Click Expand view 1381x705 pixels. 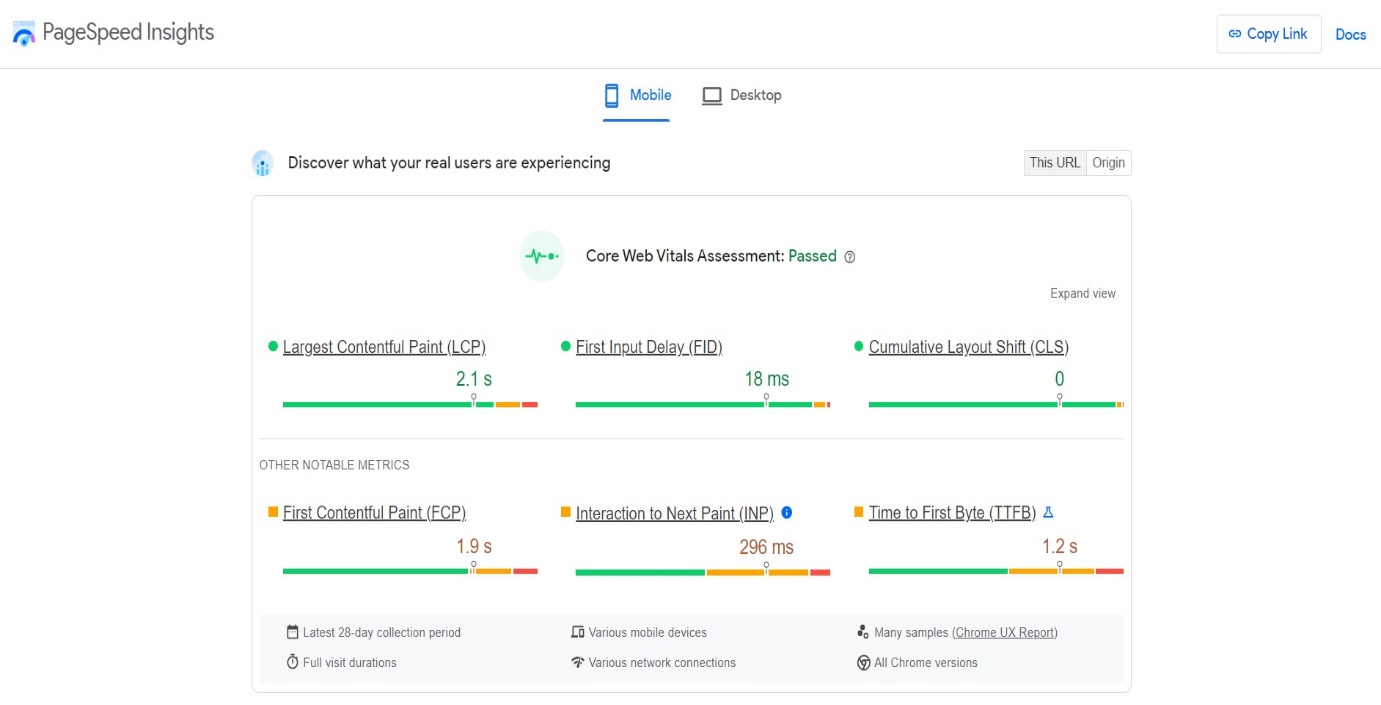pos(1083,293)
